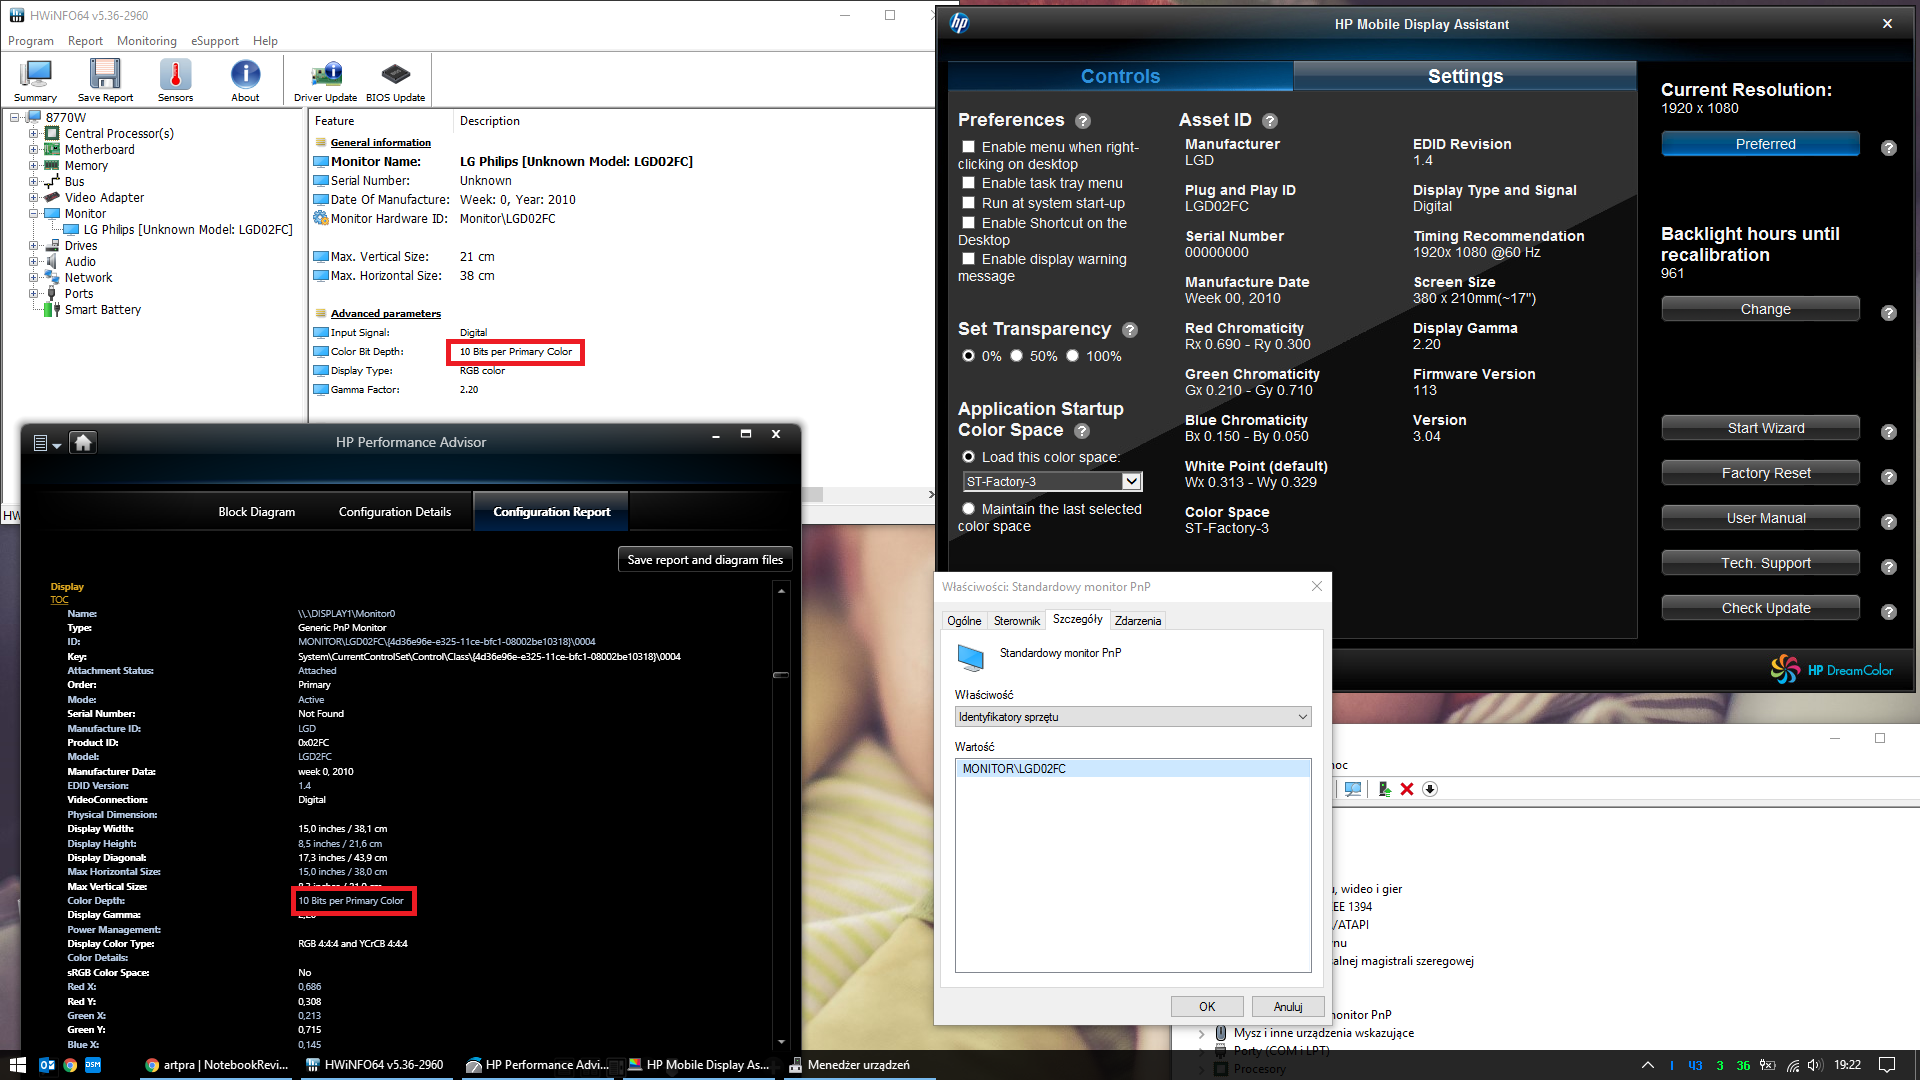Image resolution: width=1920 pixels, height=1080 pixels.
Task: Click the About info icon
Action: (245, 79)
